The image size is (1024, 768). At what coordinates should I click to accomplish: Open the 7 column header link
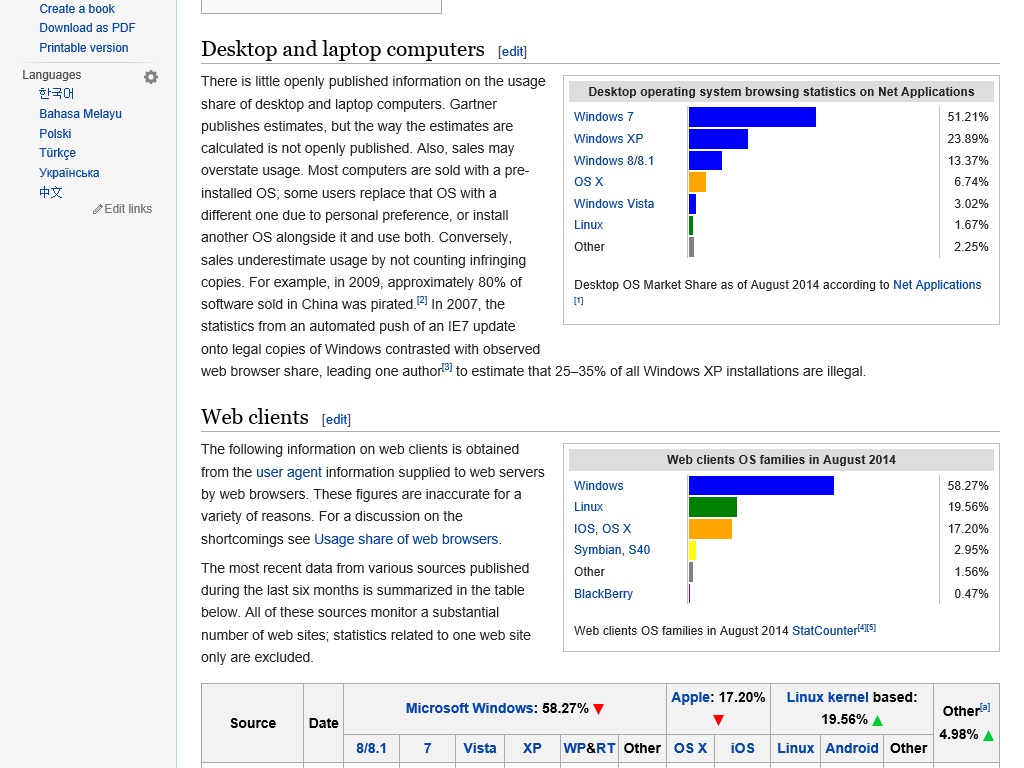point(427,748)
